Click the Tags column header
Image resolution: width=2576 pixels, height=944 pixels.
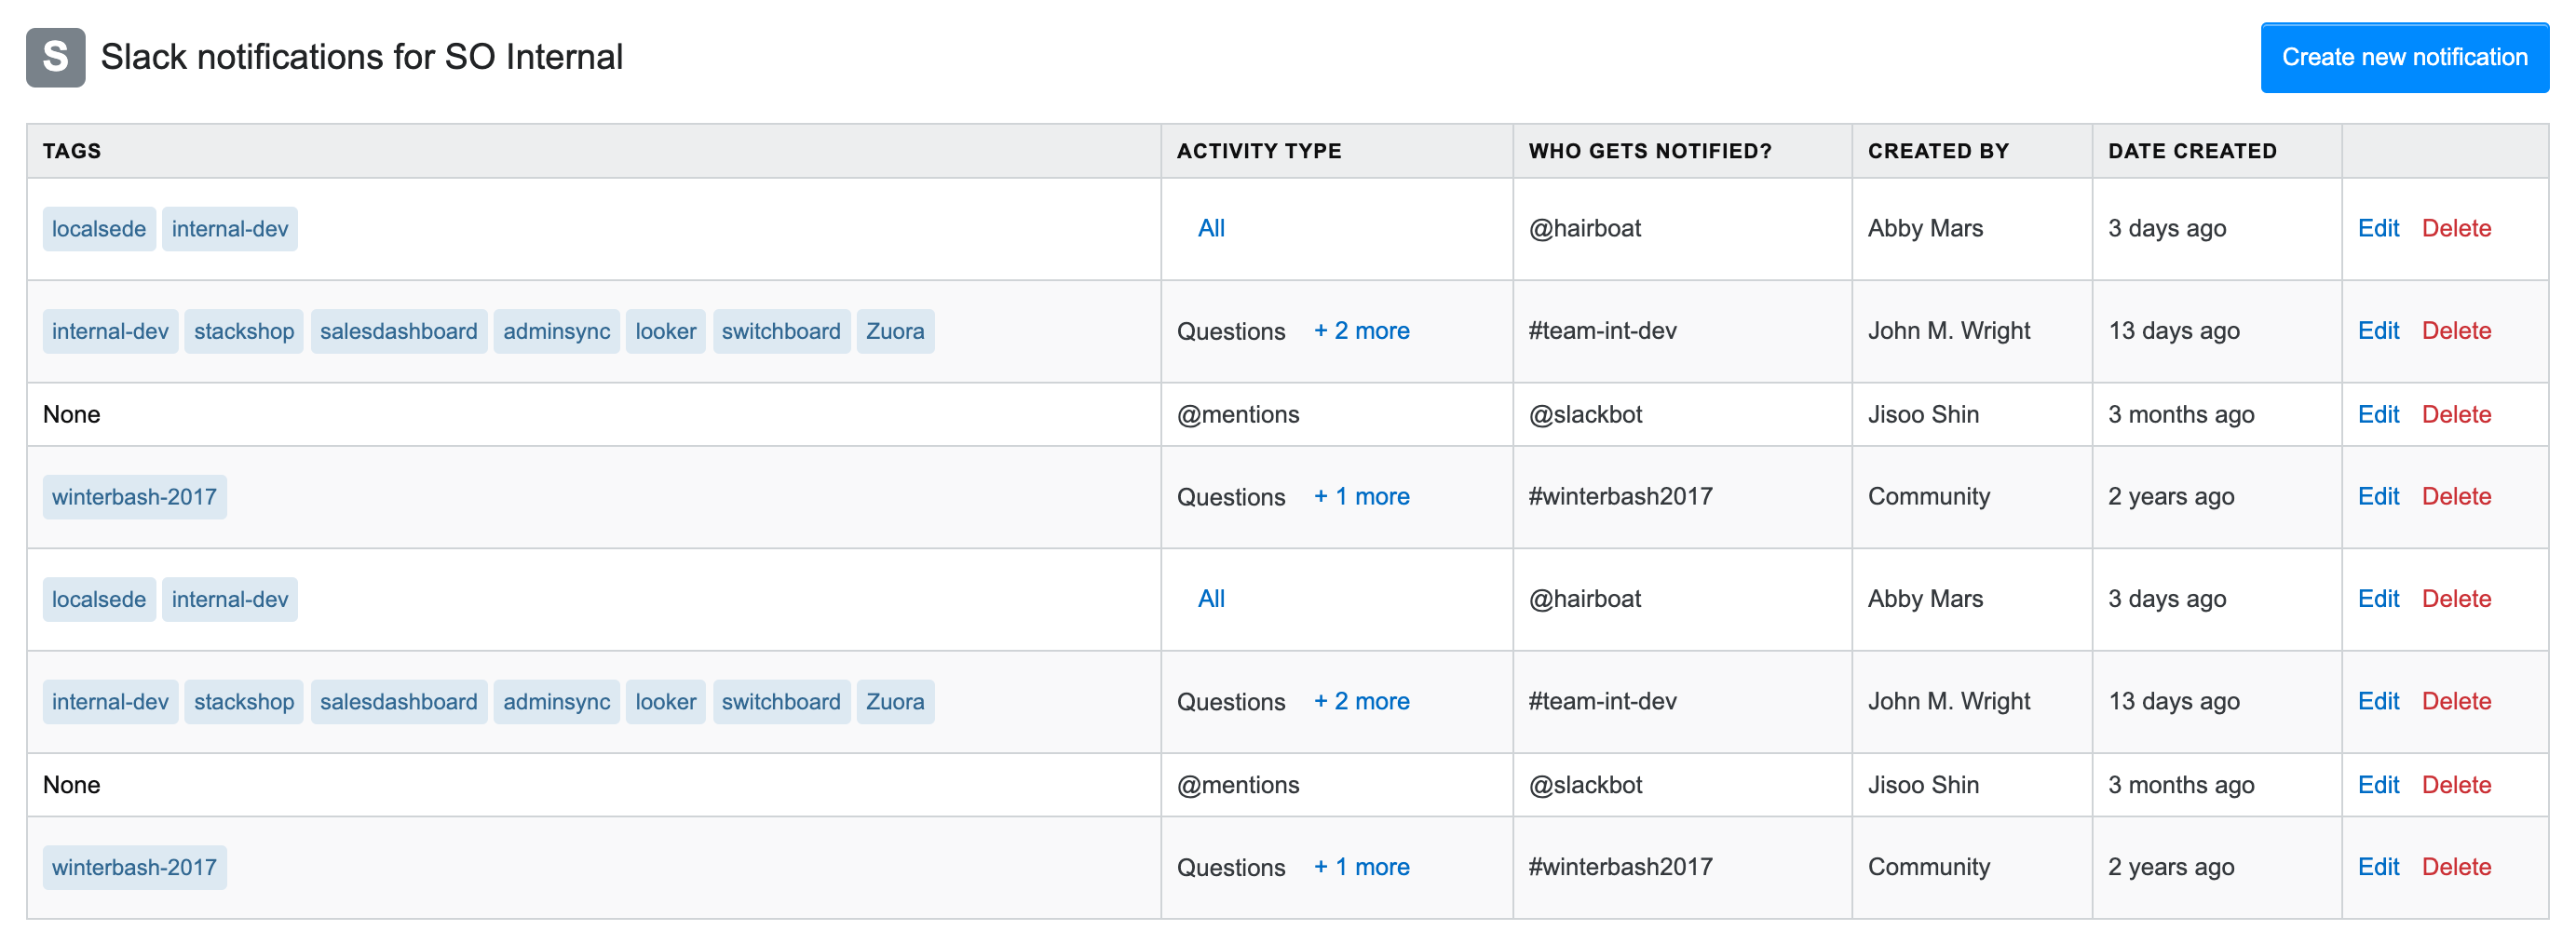click(x=72, y=151)
